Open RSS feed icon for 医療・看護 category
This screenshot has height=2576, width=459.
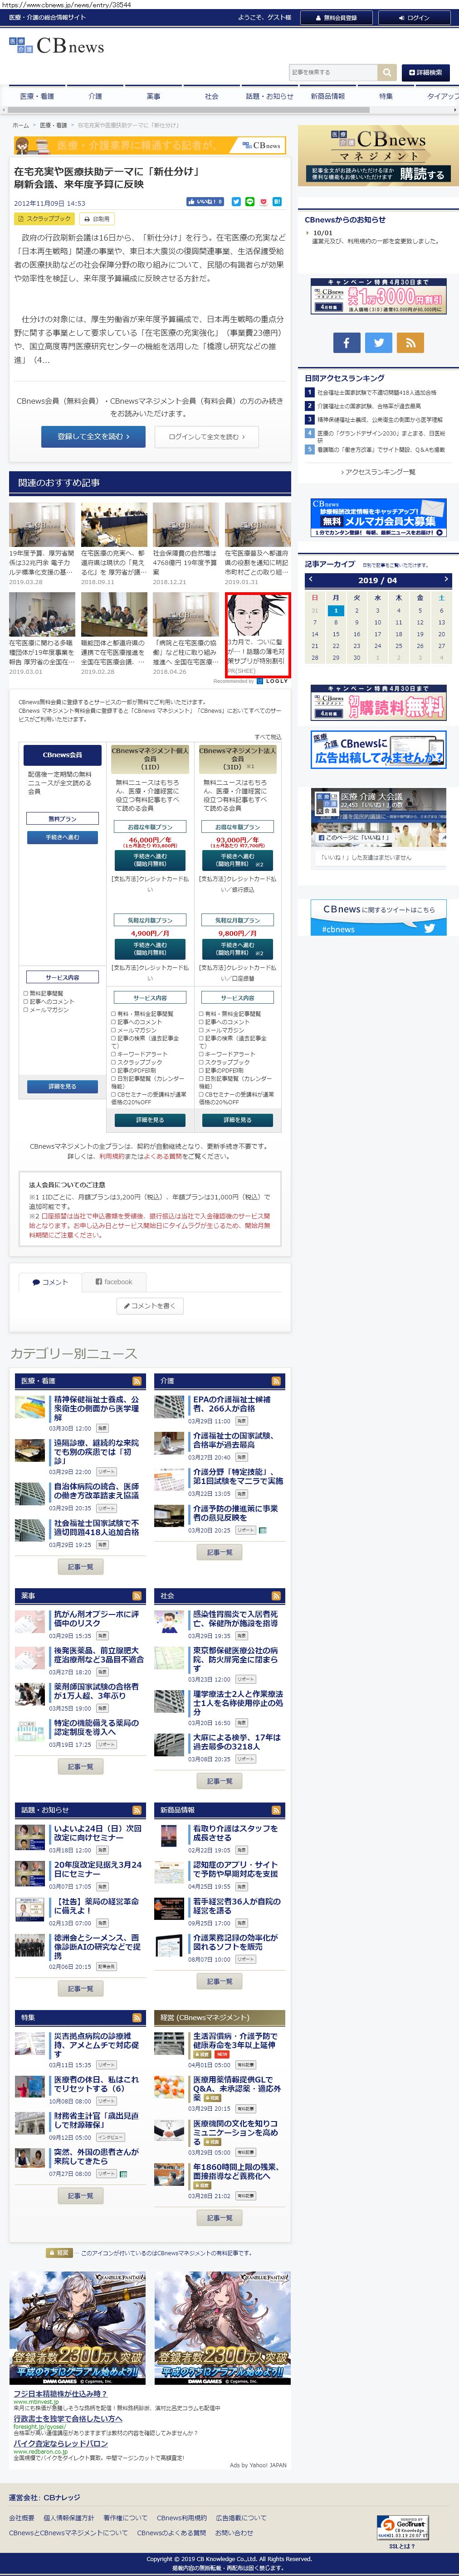136,1381
